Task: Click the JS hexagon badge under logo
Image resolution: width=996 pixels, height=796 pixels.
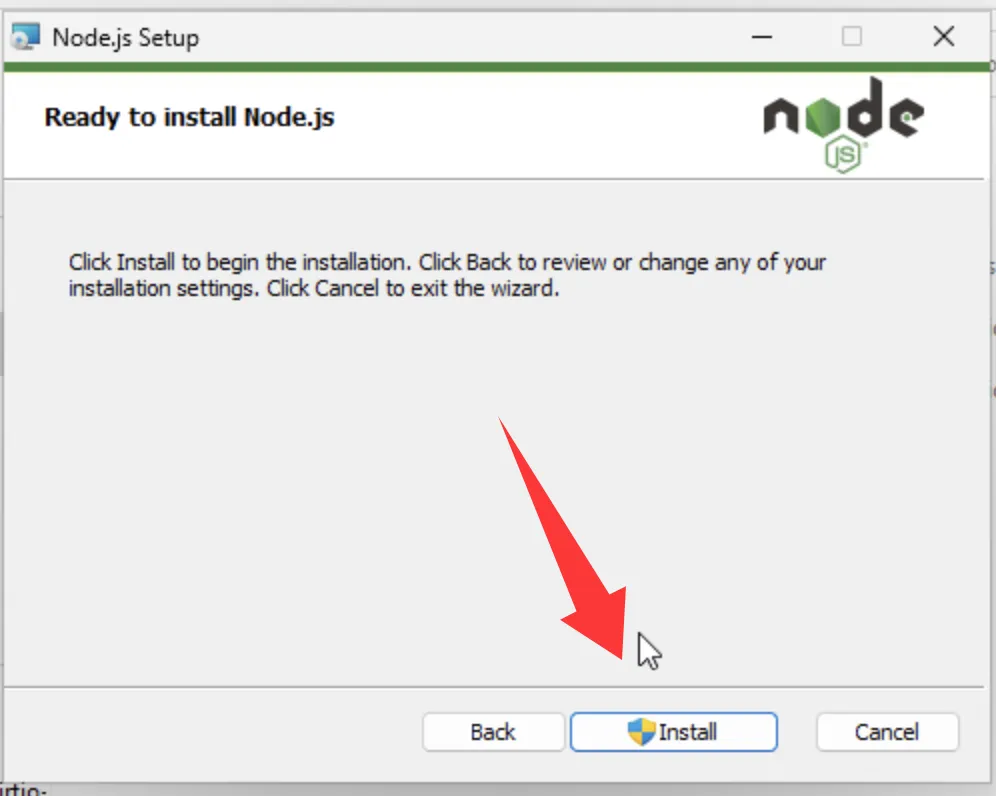Action: click(x=843, y=154)
